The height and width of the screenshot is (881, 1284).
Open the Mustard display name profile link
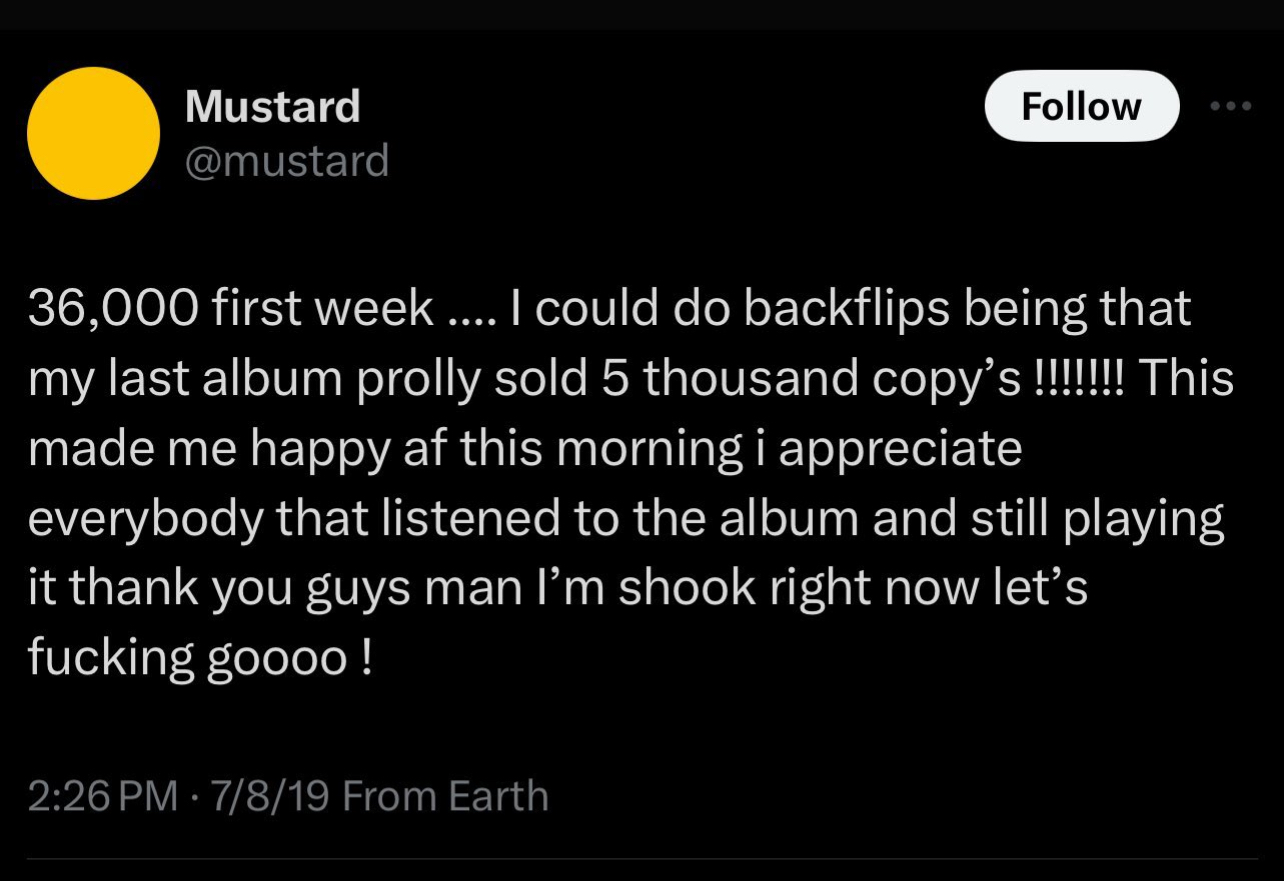[x=272, y=106]
